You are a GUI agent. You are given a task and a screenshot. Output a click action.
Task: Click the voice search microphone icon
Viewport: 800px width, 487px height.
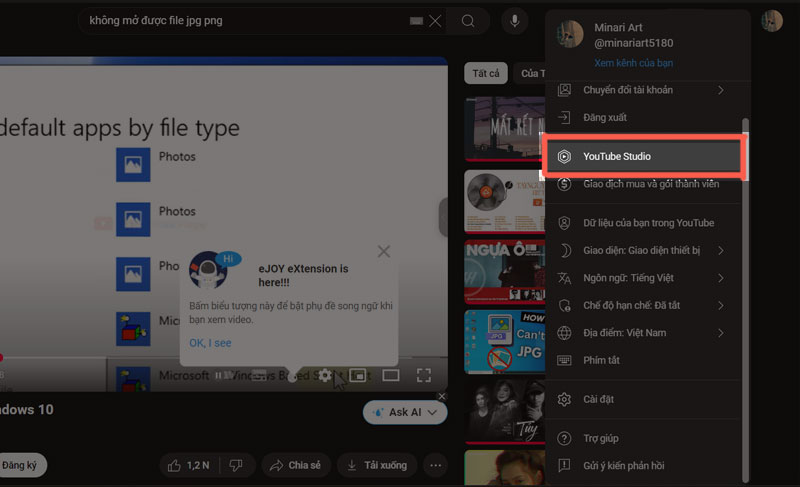[514, 21]
